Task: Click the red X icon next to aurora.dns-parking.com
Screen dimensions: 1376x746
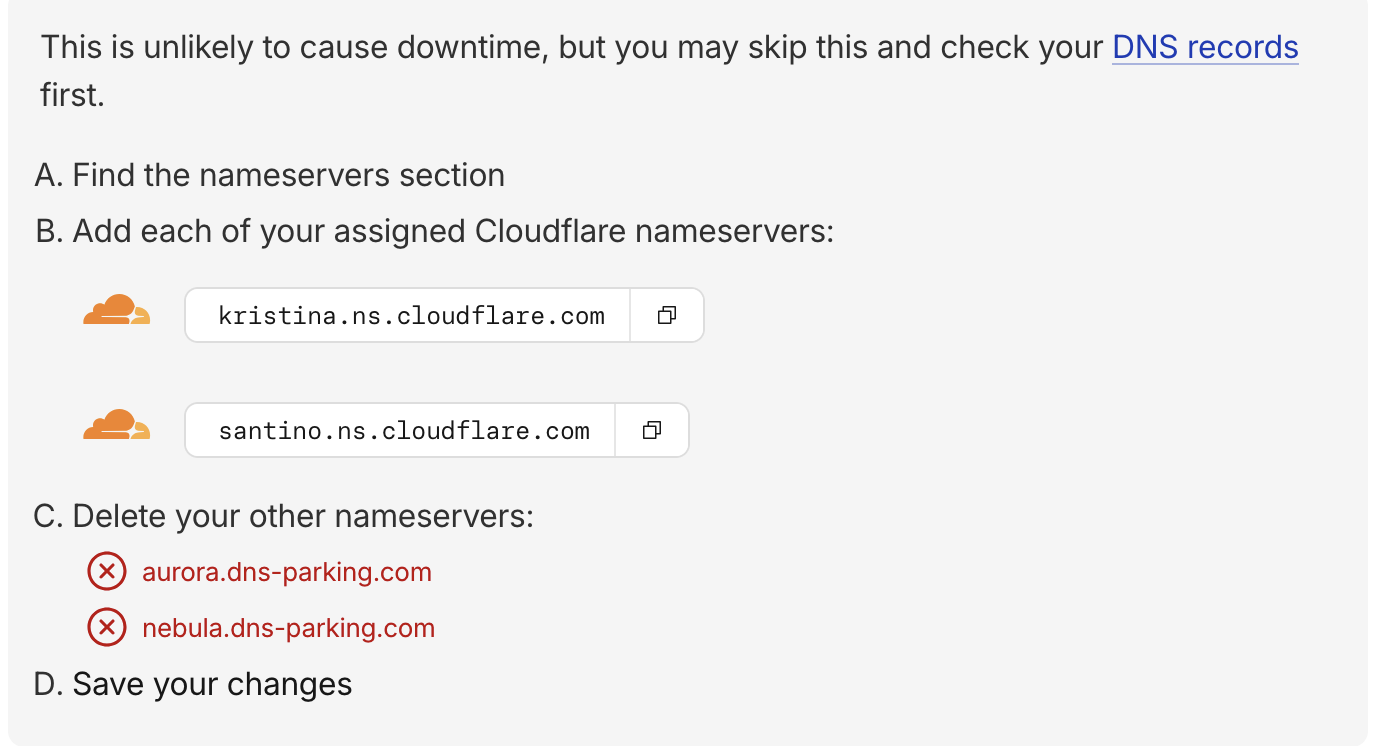Action: pyautogui.click(x=107, y=572)
